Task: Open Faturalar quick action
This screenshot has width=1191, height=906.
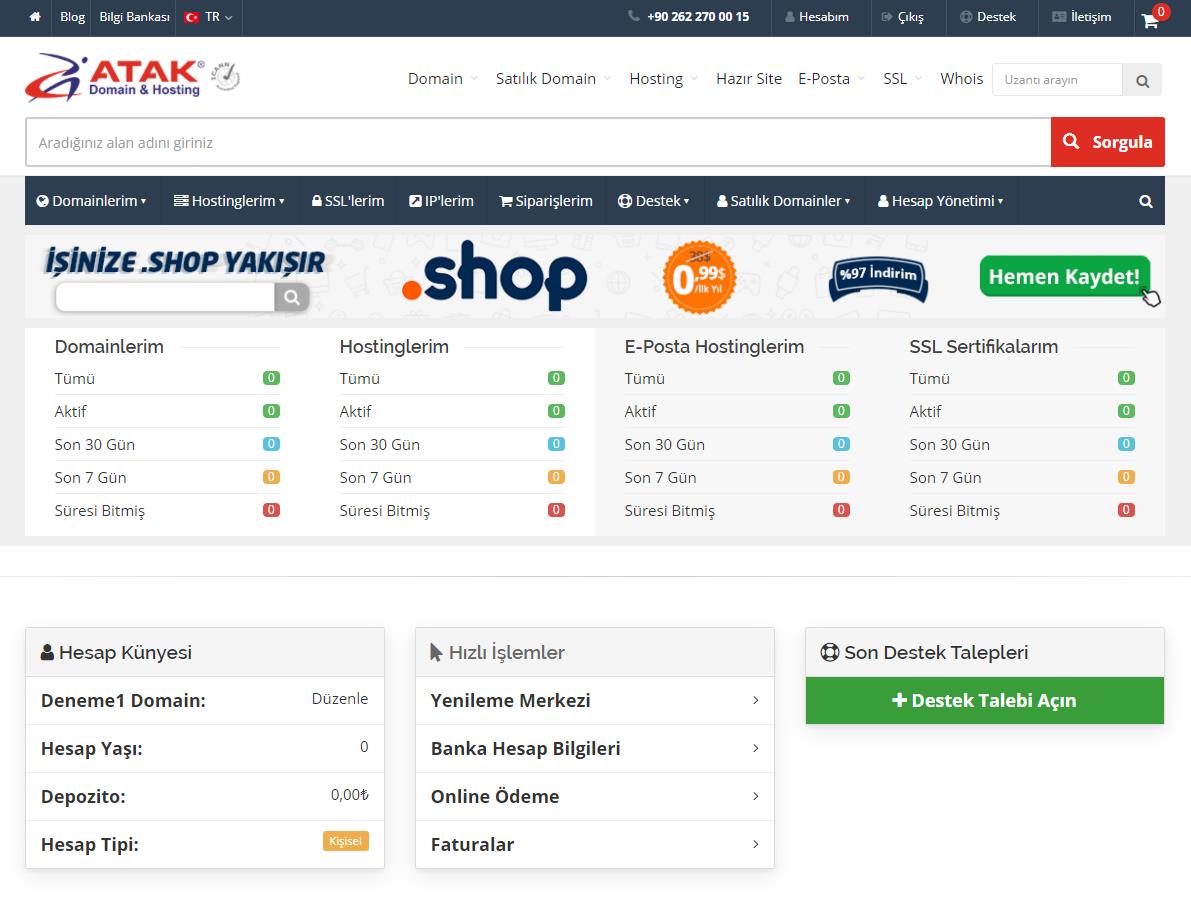Action: point(595,844)
